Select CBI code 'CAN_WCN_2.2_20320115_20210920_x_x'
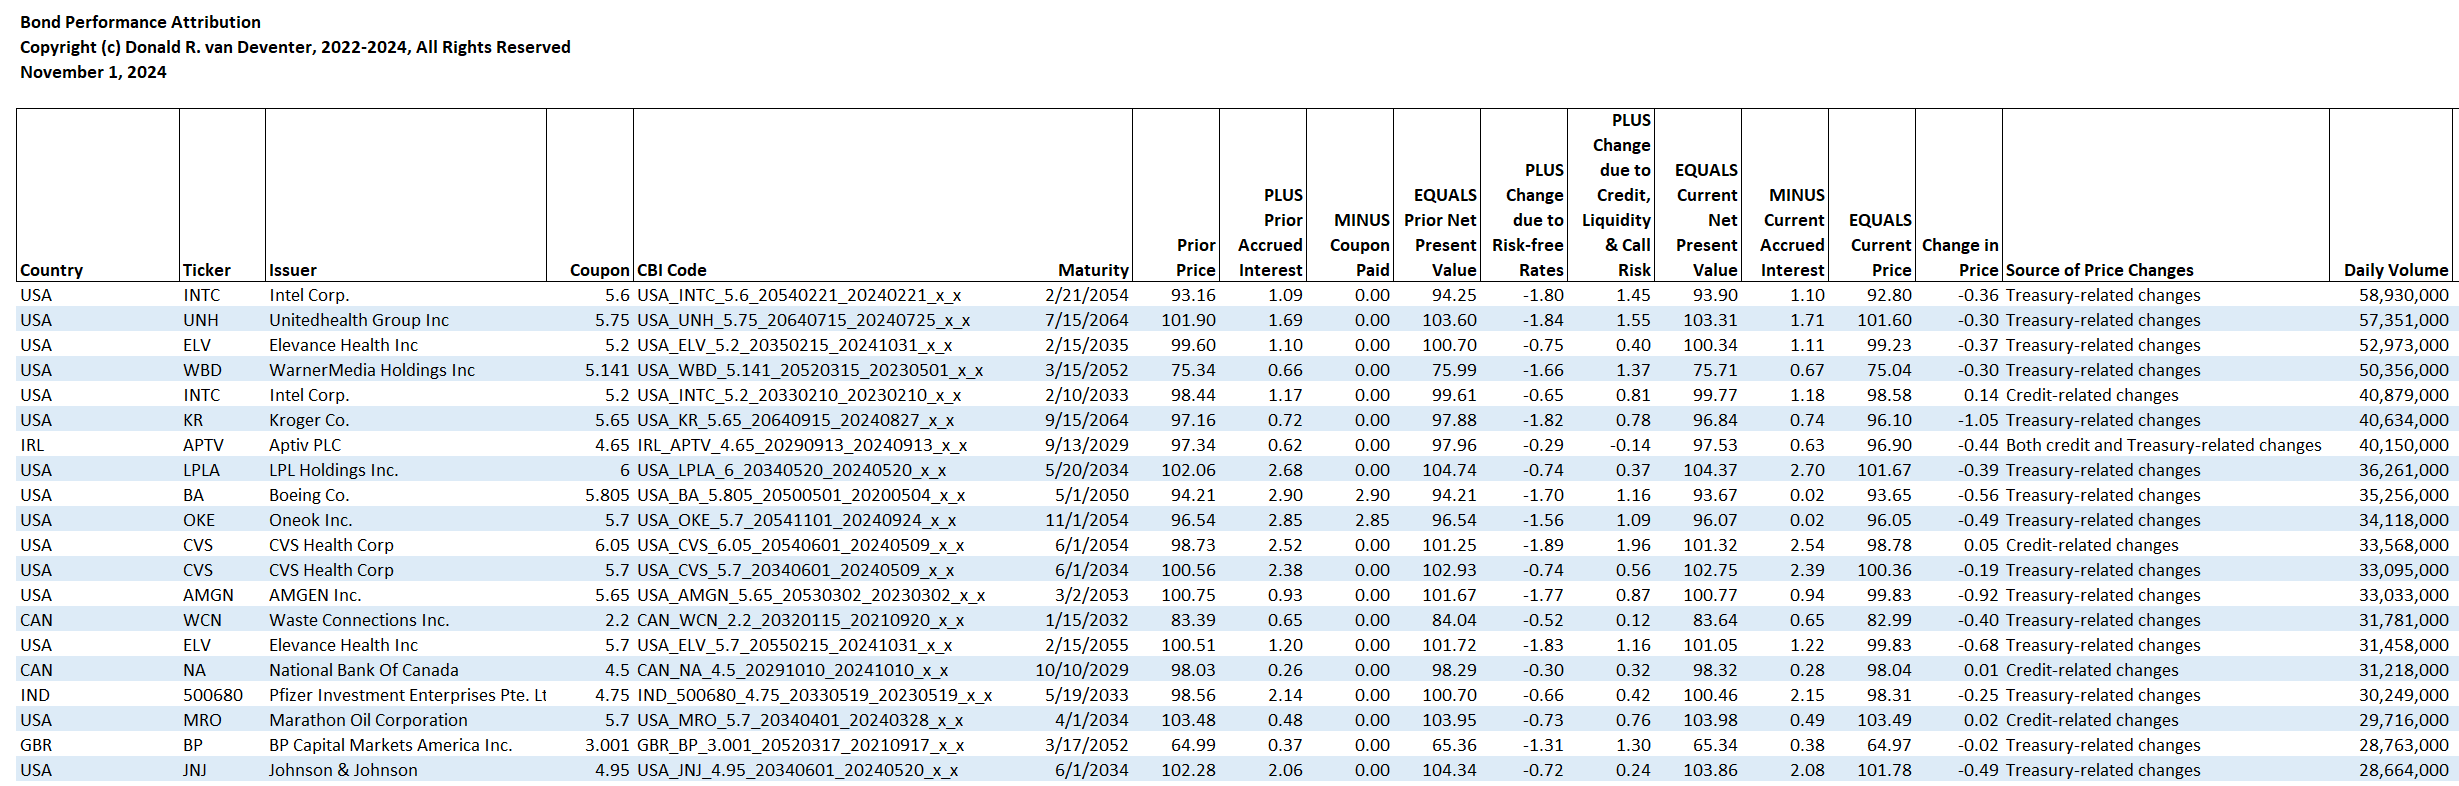2459x786 pixels. click(800, 621)
